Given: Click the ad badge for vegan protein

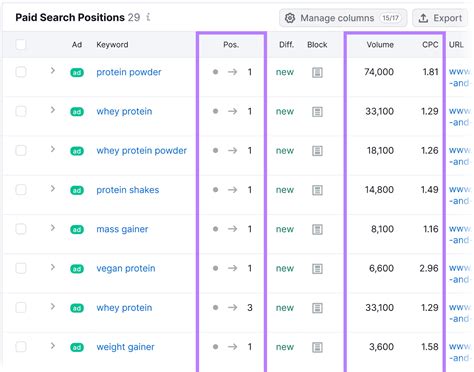Looking at the screenshot, I should (77, 269).
